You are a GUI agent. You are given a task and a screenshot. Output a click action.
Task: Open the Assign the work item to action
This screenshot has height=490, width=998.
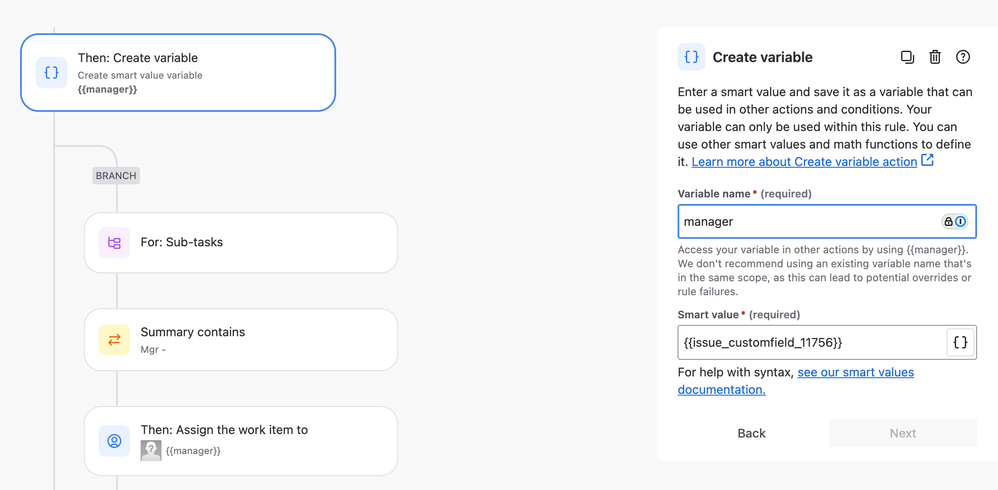[241, 441]
